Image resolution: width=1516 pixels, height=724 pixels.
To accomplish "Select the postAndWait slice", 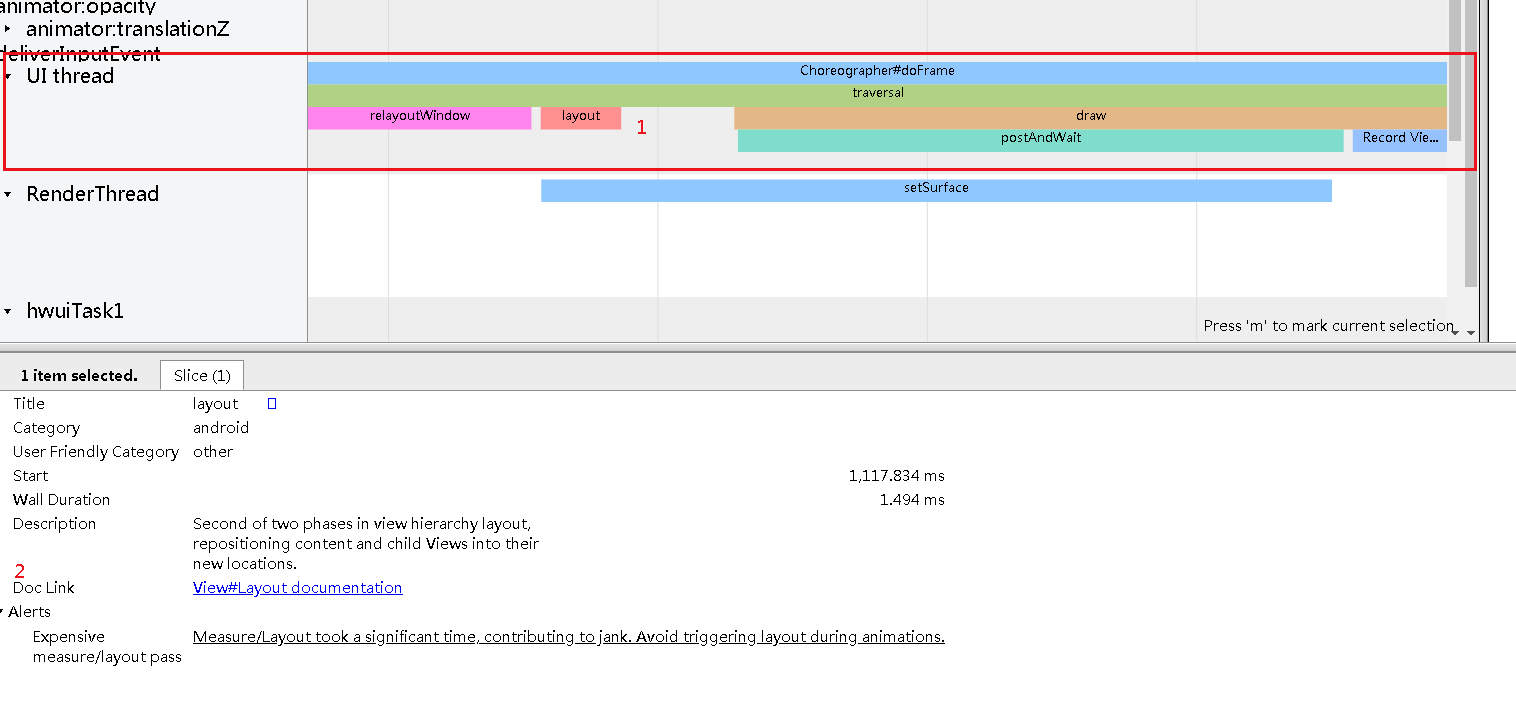I will tap(1041, 140).
